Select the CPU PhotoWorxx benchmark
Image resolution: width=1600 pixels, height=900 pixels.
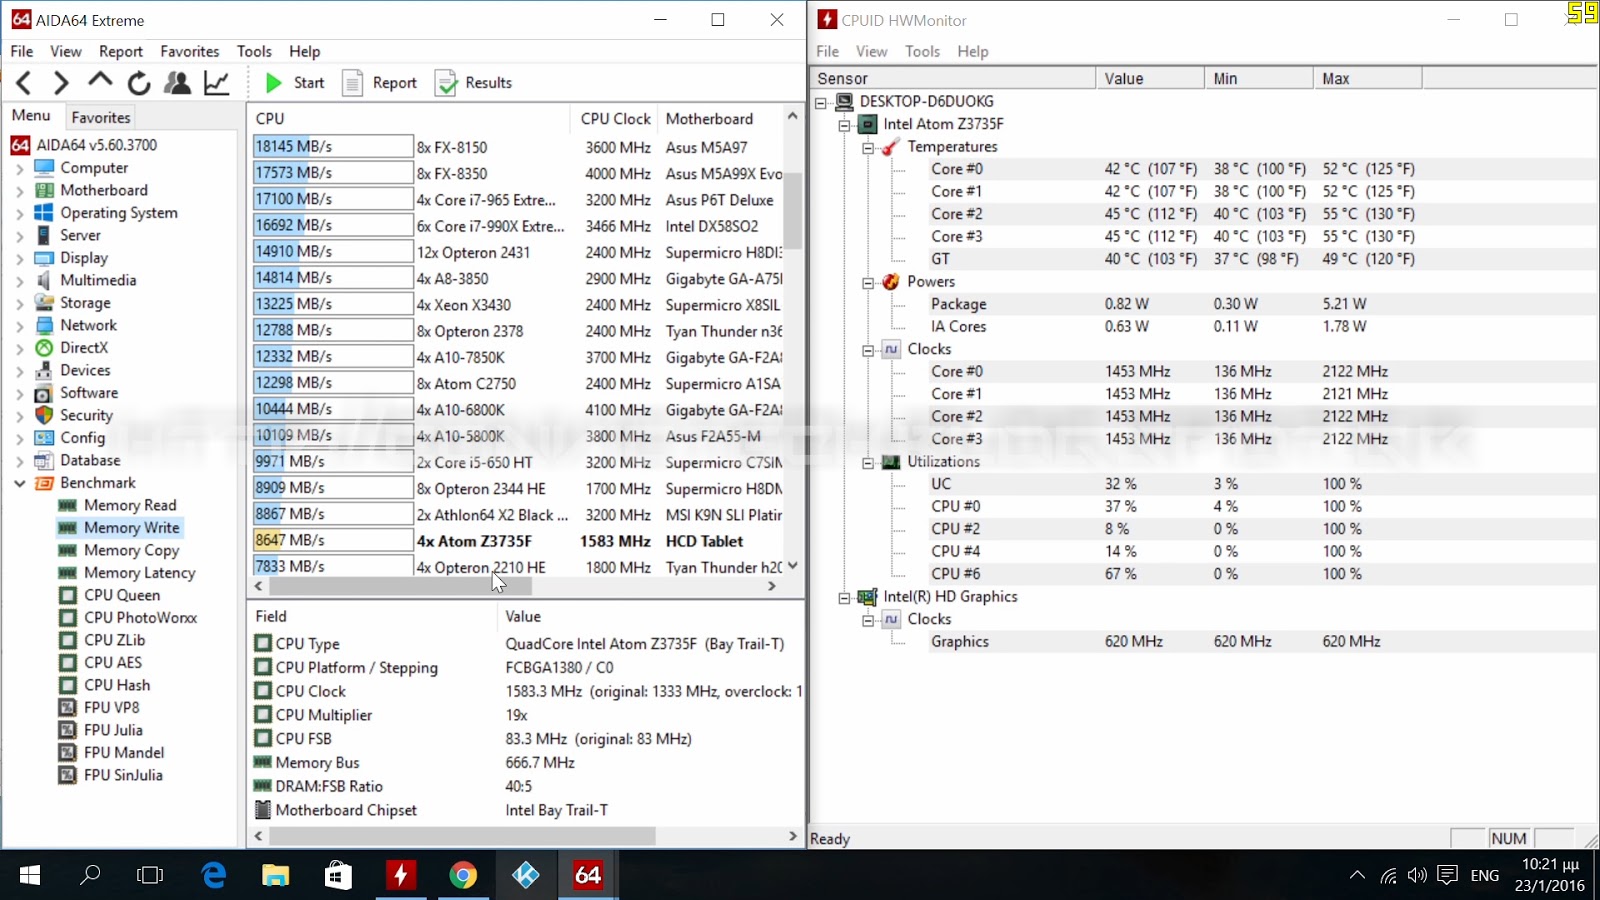[140, 617]
